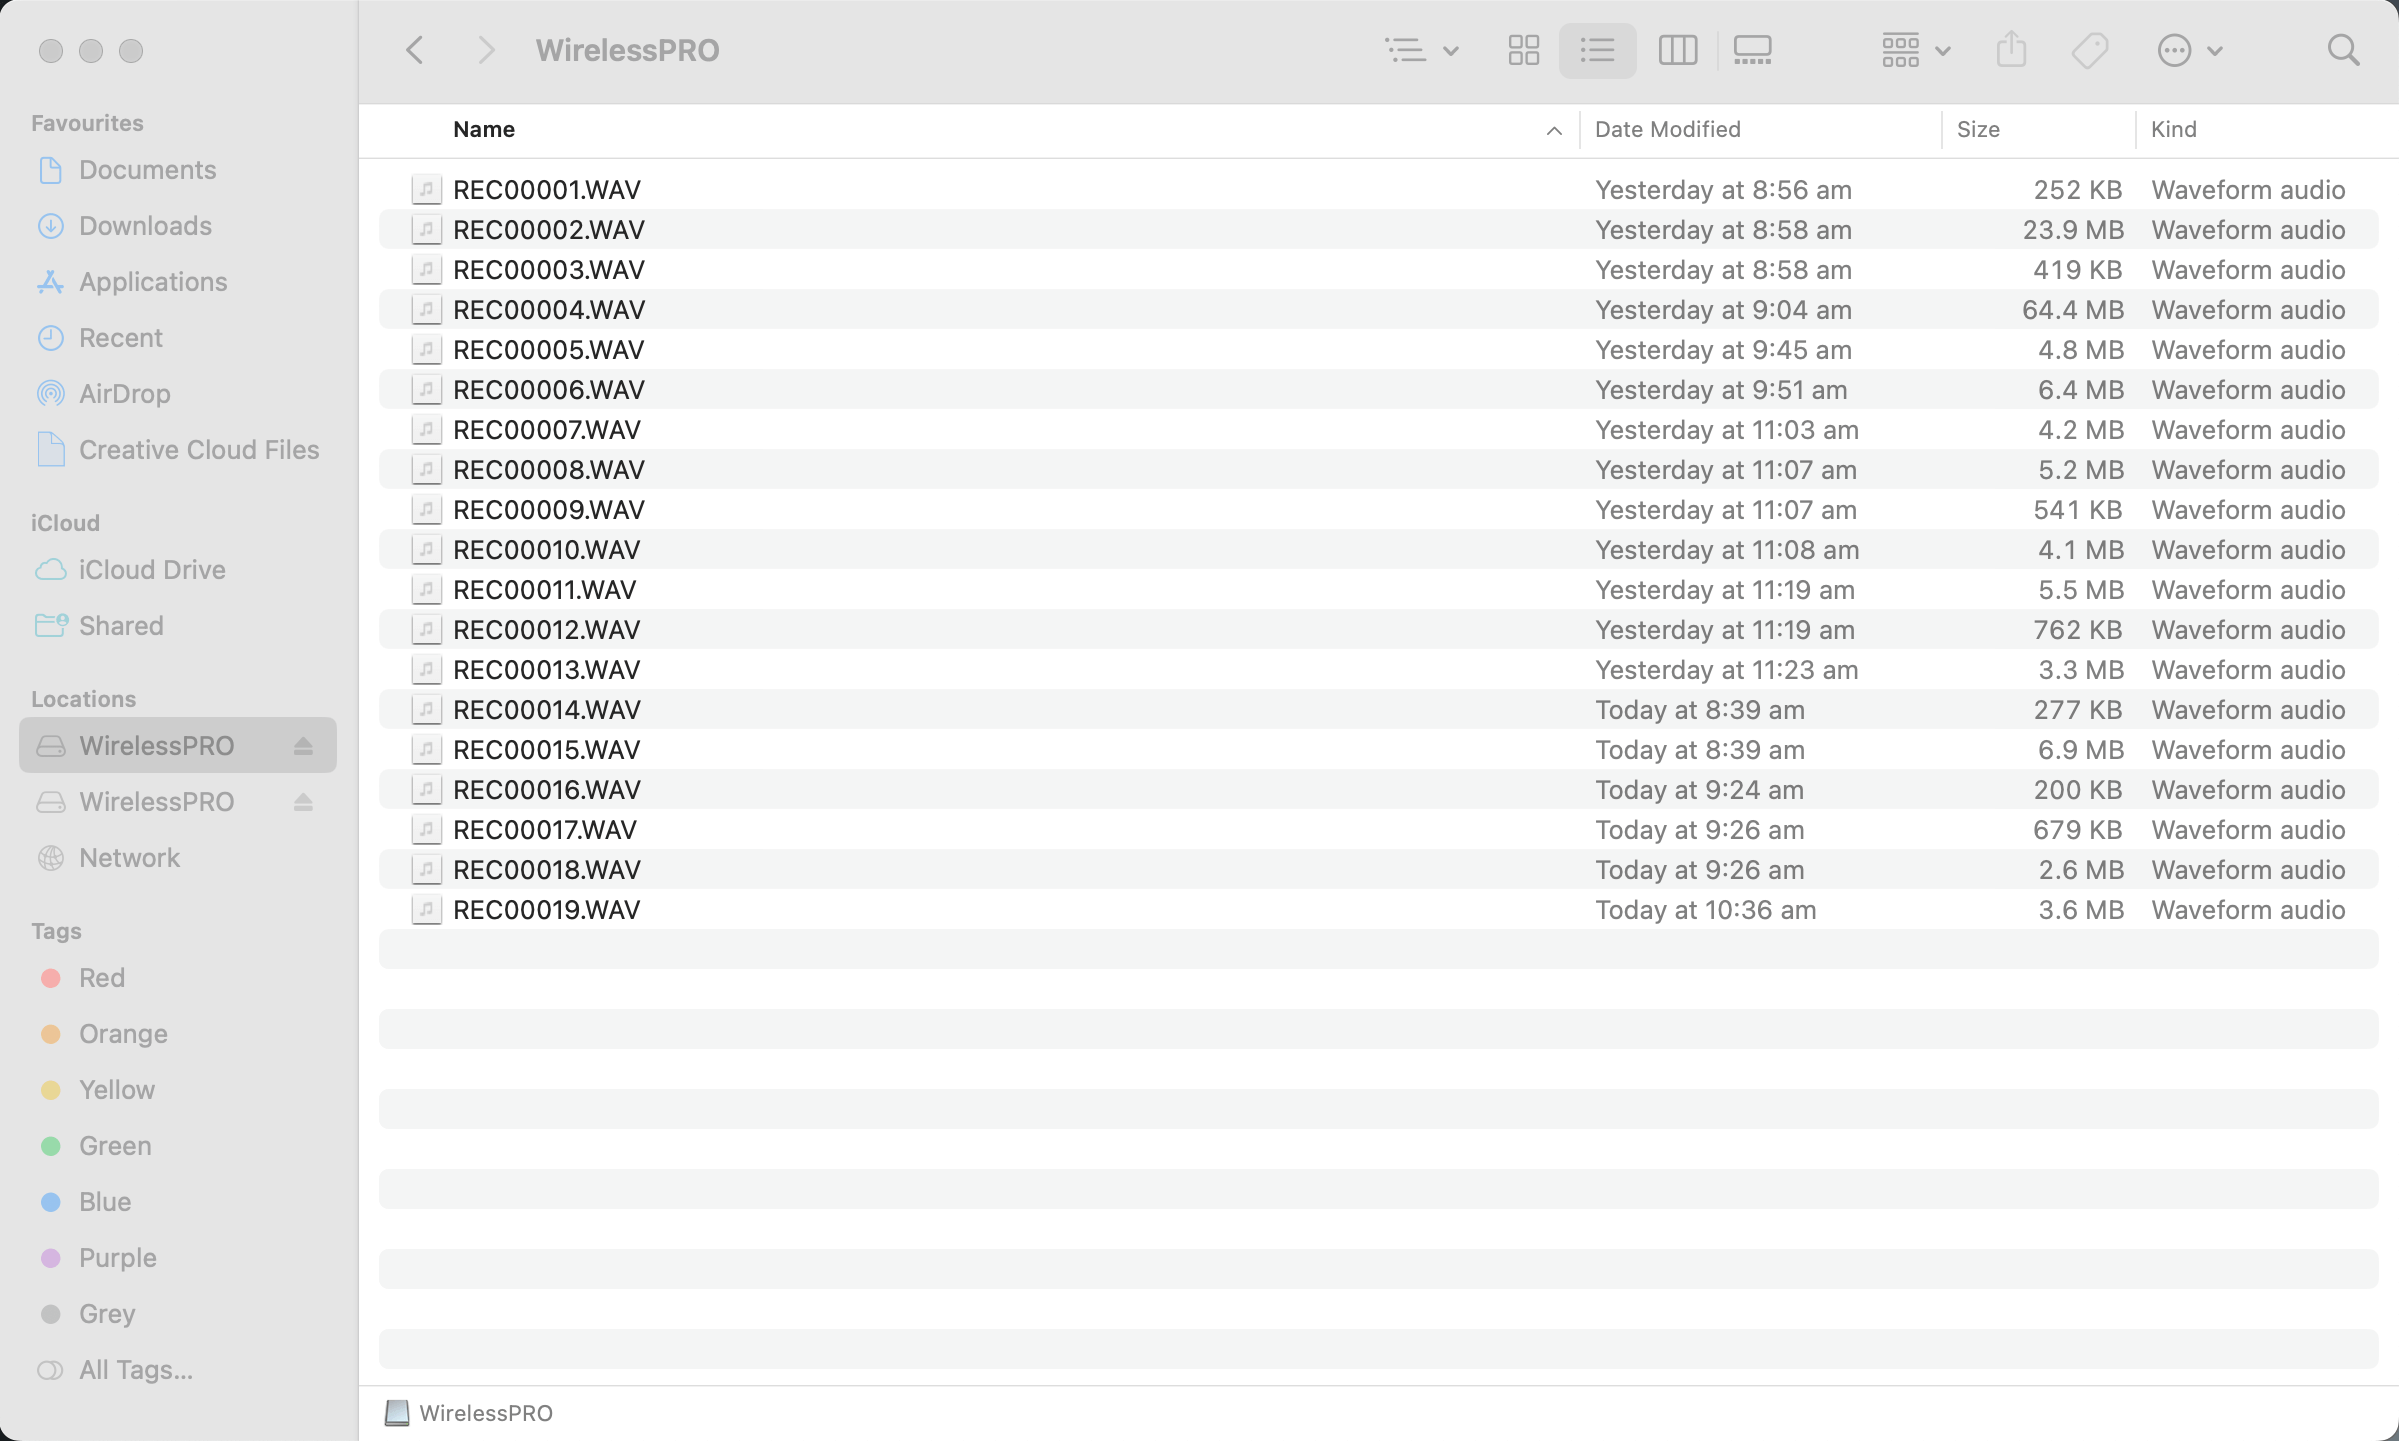
Task: Switch to icon view layout
Action: [x=1523, y=50]
